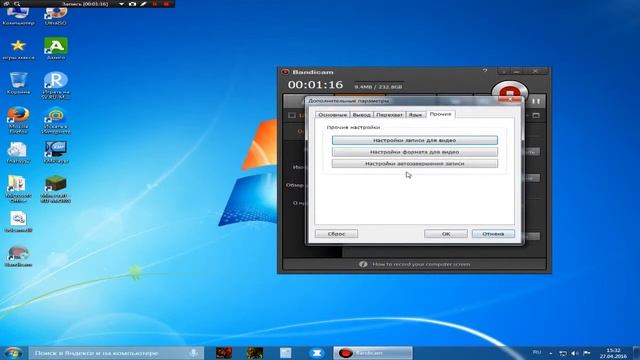
Task: Click the red Bandicam stop recording button
Action: point(509,91)
